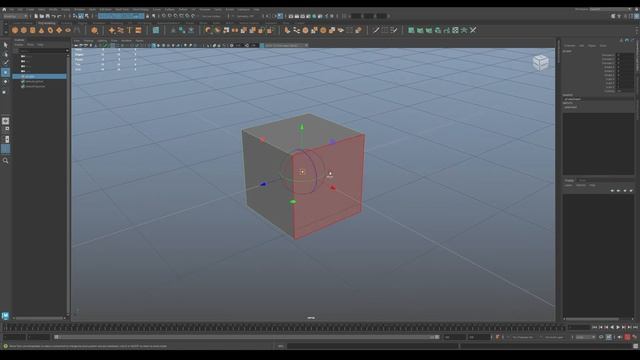Click the redo arrow on the status line
640x360 pixels.
tap(59, 16)
